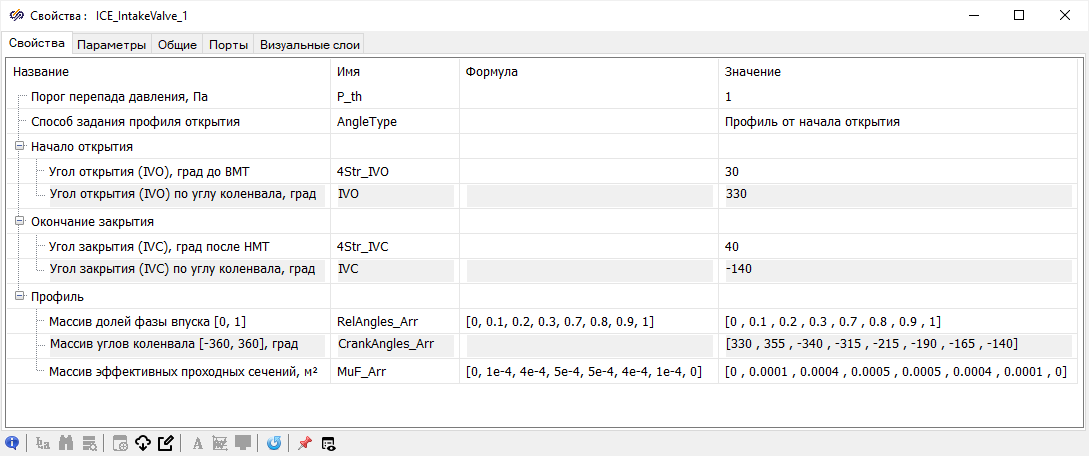
Task: Click the edit pencil icon
Action: pyautogui.click(x=166, y=442)
